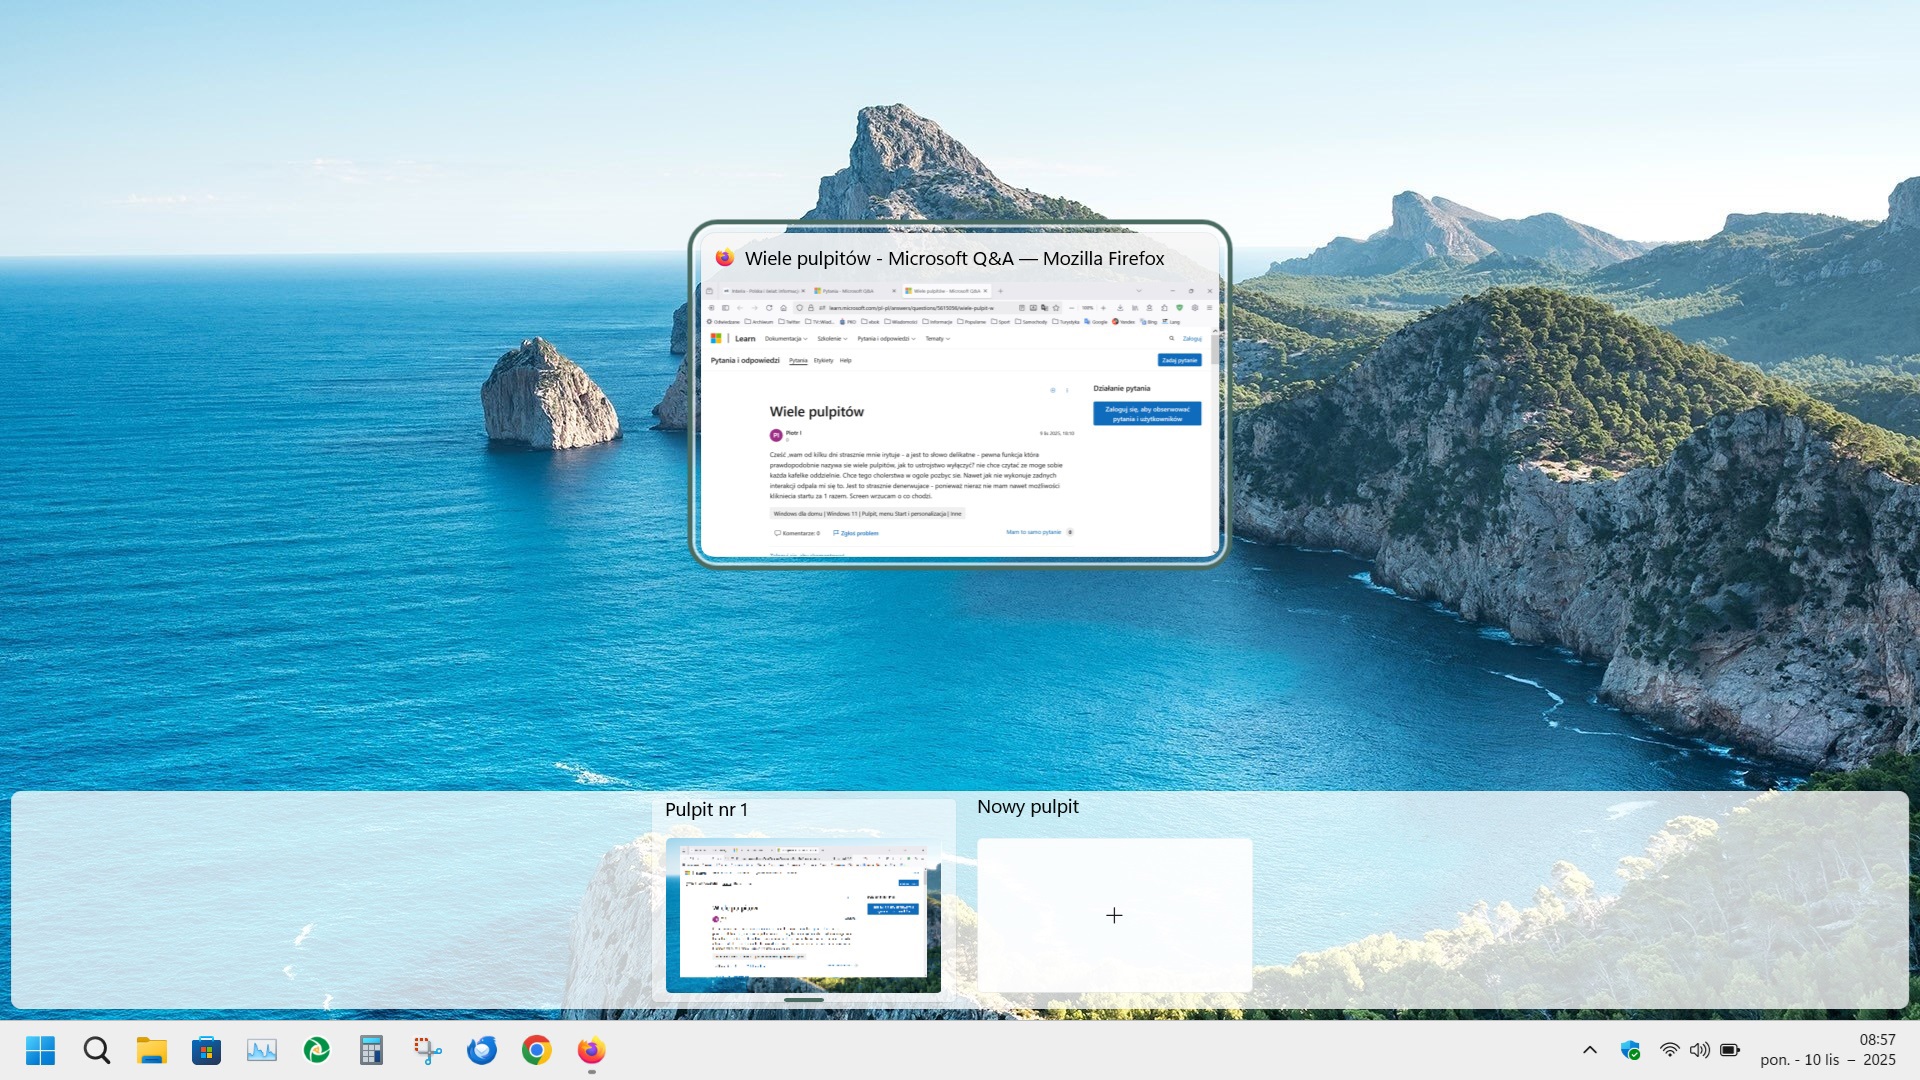Open Google Chrome from the taskbar
This screenshot has height=1080, width=1920.
[x=537, y=1050]
